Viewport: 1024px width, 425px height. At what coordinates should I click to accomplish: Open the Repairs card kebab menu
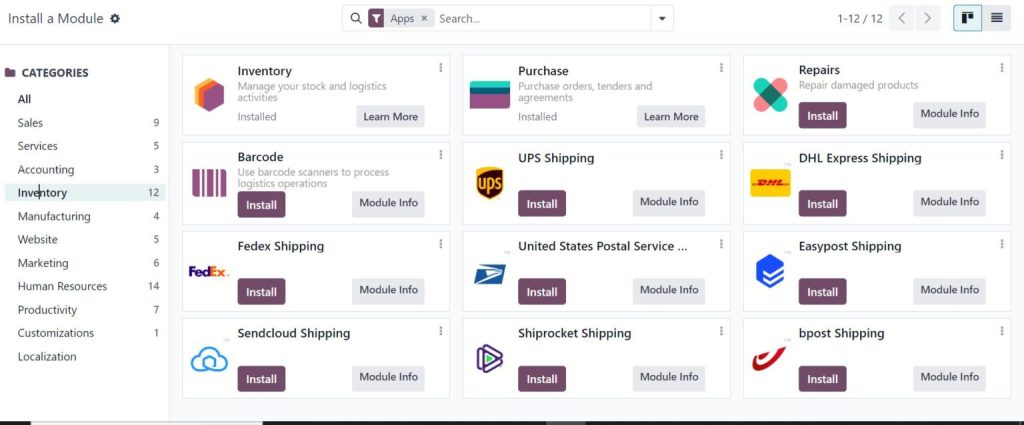1002,68
